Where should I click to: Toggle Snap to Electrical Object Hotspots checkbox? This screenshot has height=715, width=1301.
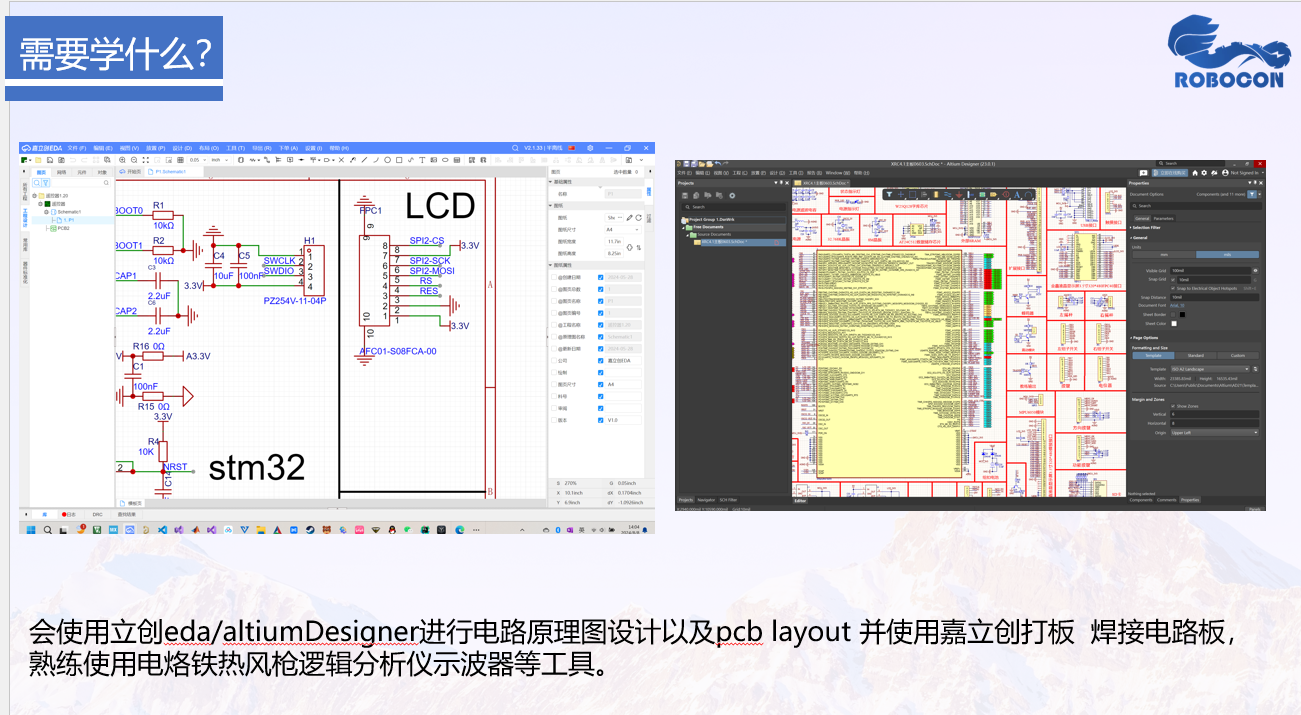point(1174,288)
